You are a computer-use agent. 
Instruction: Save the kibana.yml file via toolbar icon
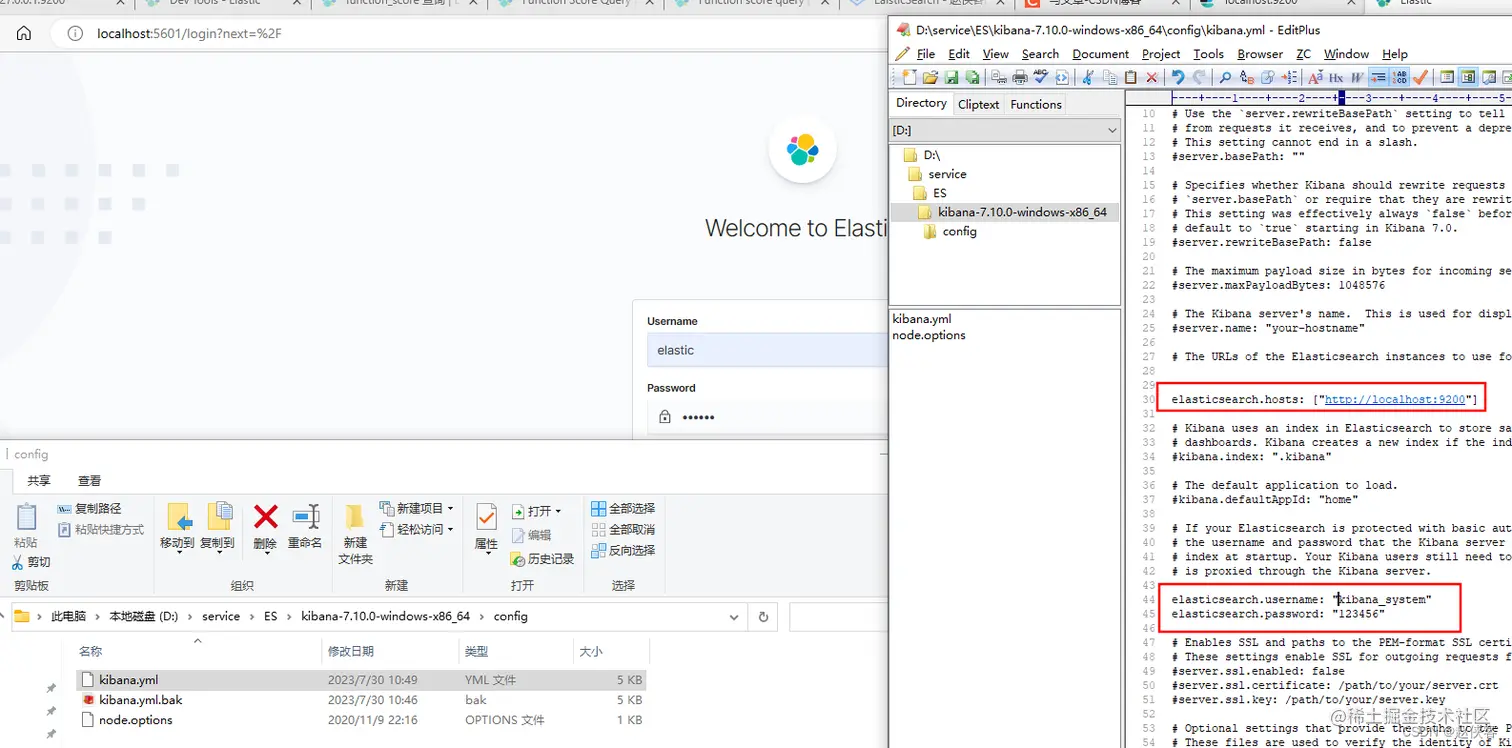[952, 77]
